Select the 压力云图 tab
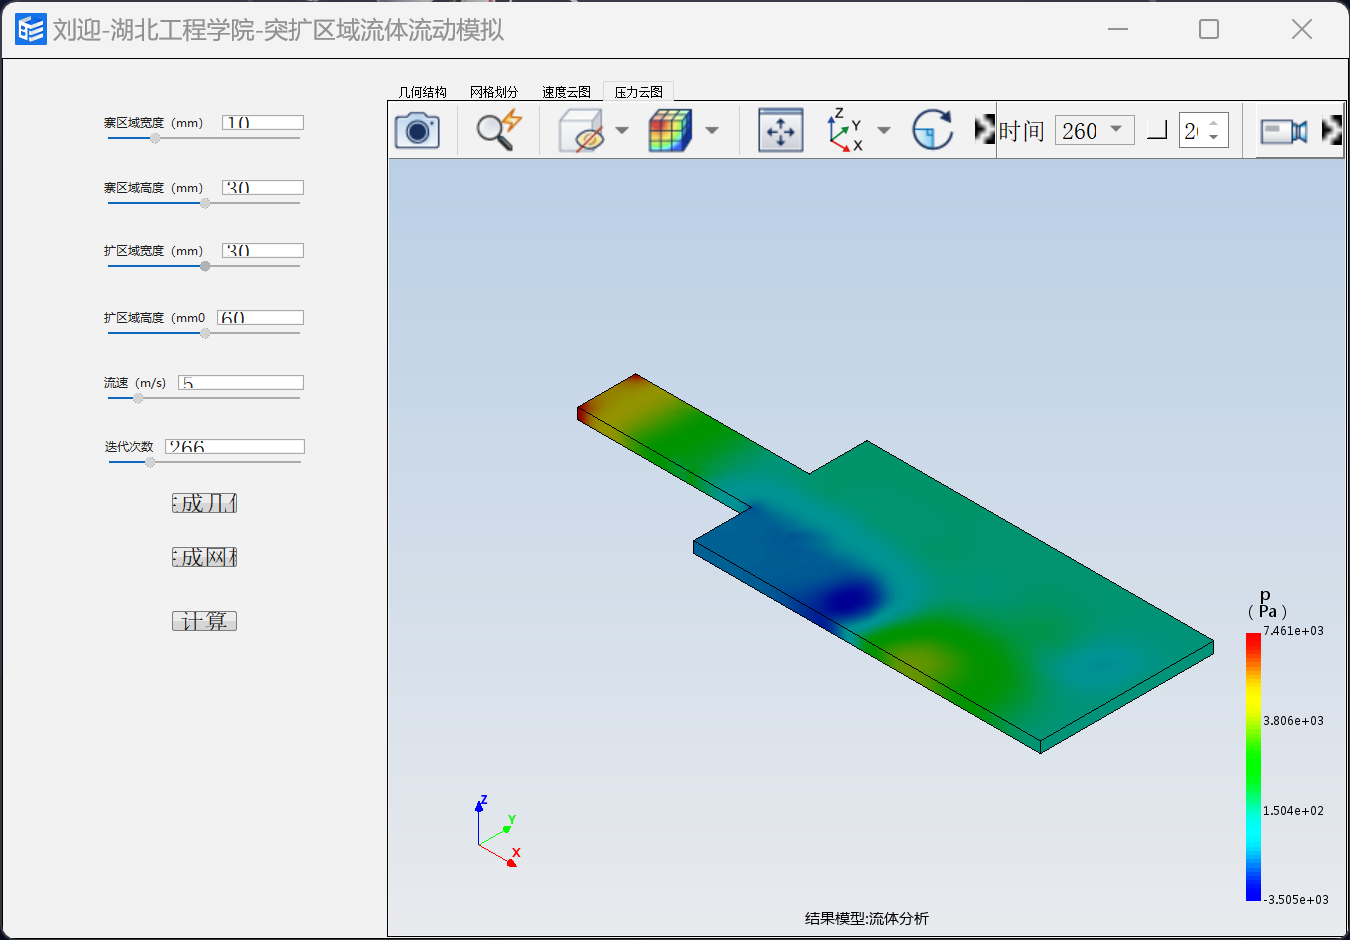This screenshot has width=1350, height=940. [639, 92]
